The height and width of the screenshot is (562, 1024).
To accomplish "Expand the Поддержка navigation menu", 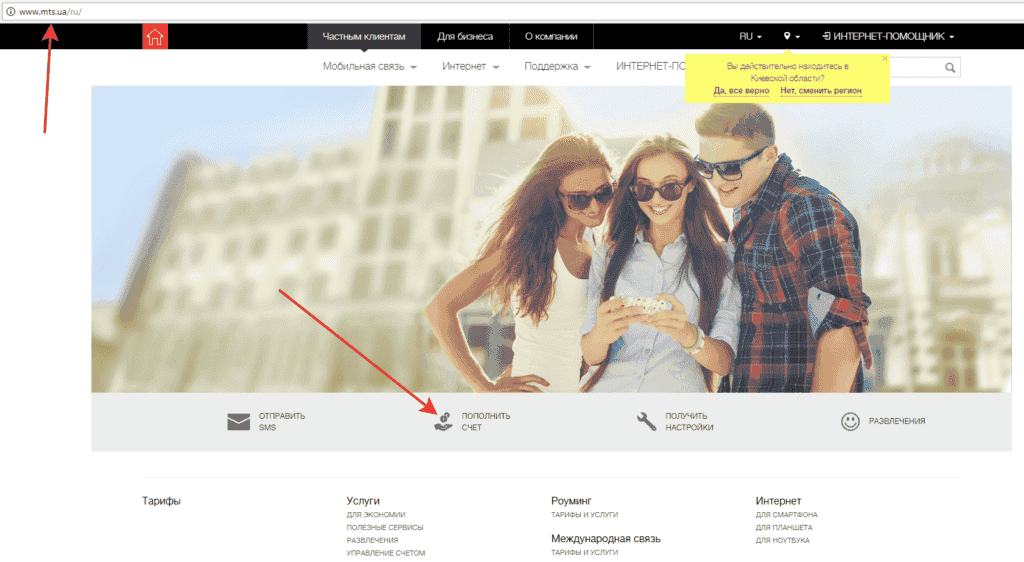I will [557, 67].
